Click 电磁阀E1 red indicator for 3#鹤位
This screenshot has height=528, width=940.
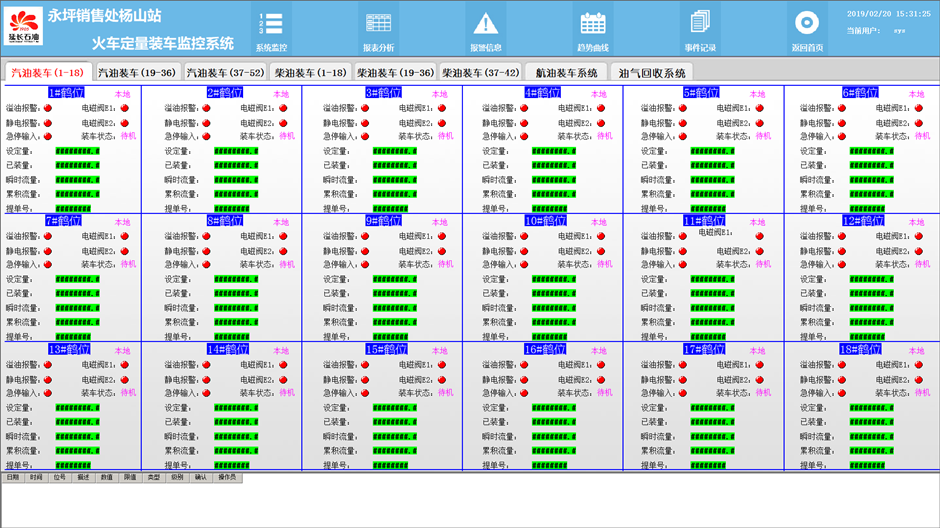click(x=442, y=108)
